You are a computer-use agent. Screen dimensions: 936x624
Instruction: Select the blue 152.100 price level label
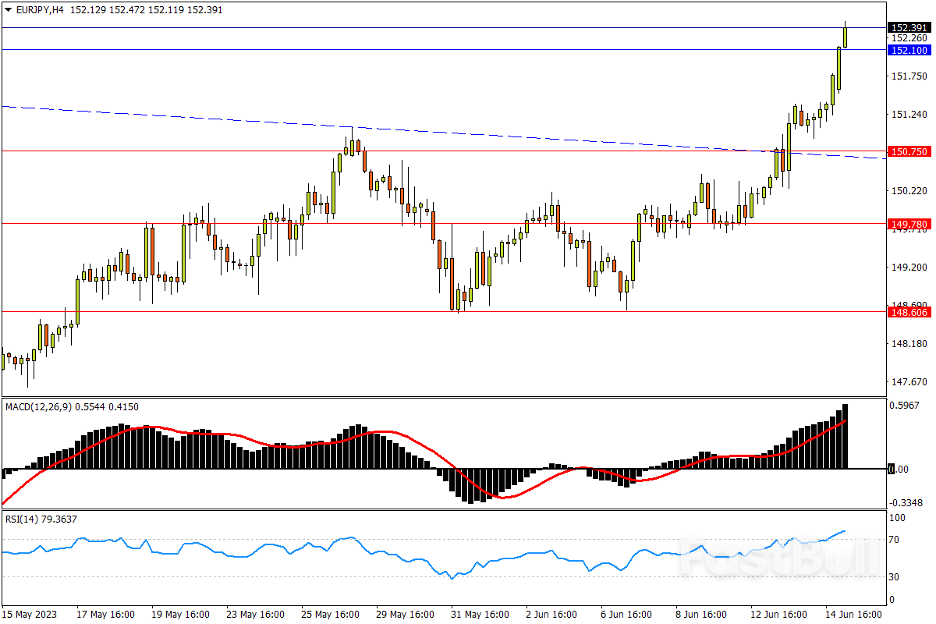pos(909,50)
